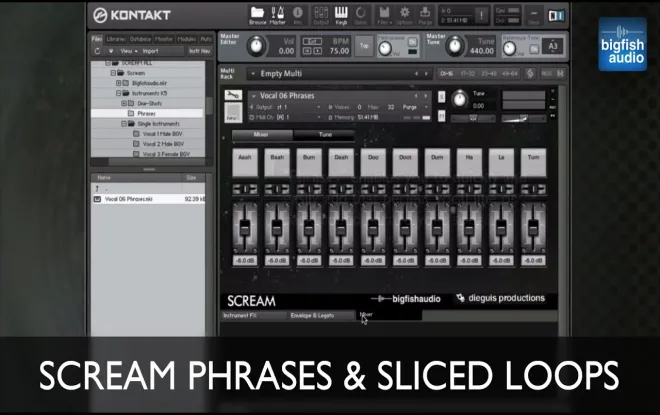660x415 pixels.
Task: Open the Files floppy disk menu
Action: (x=384, y=15)
